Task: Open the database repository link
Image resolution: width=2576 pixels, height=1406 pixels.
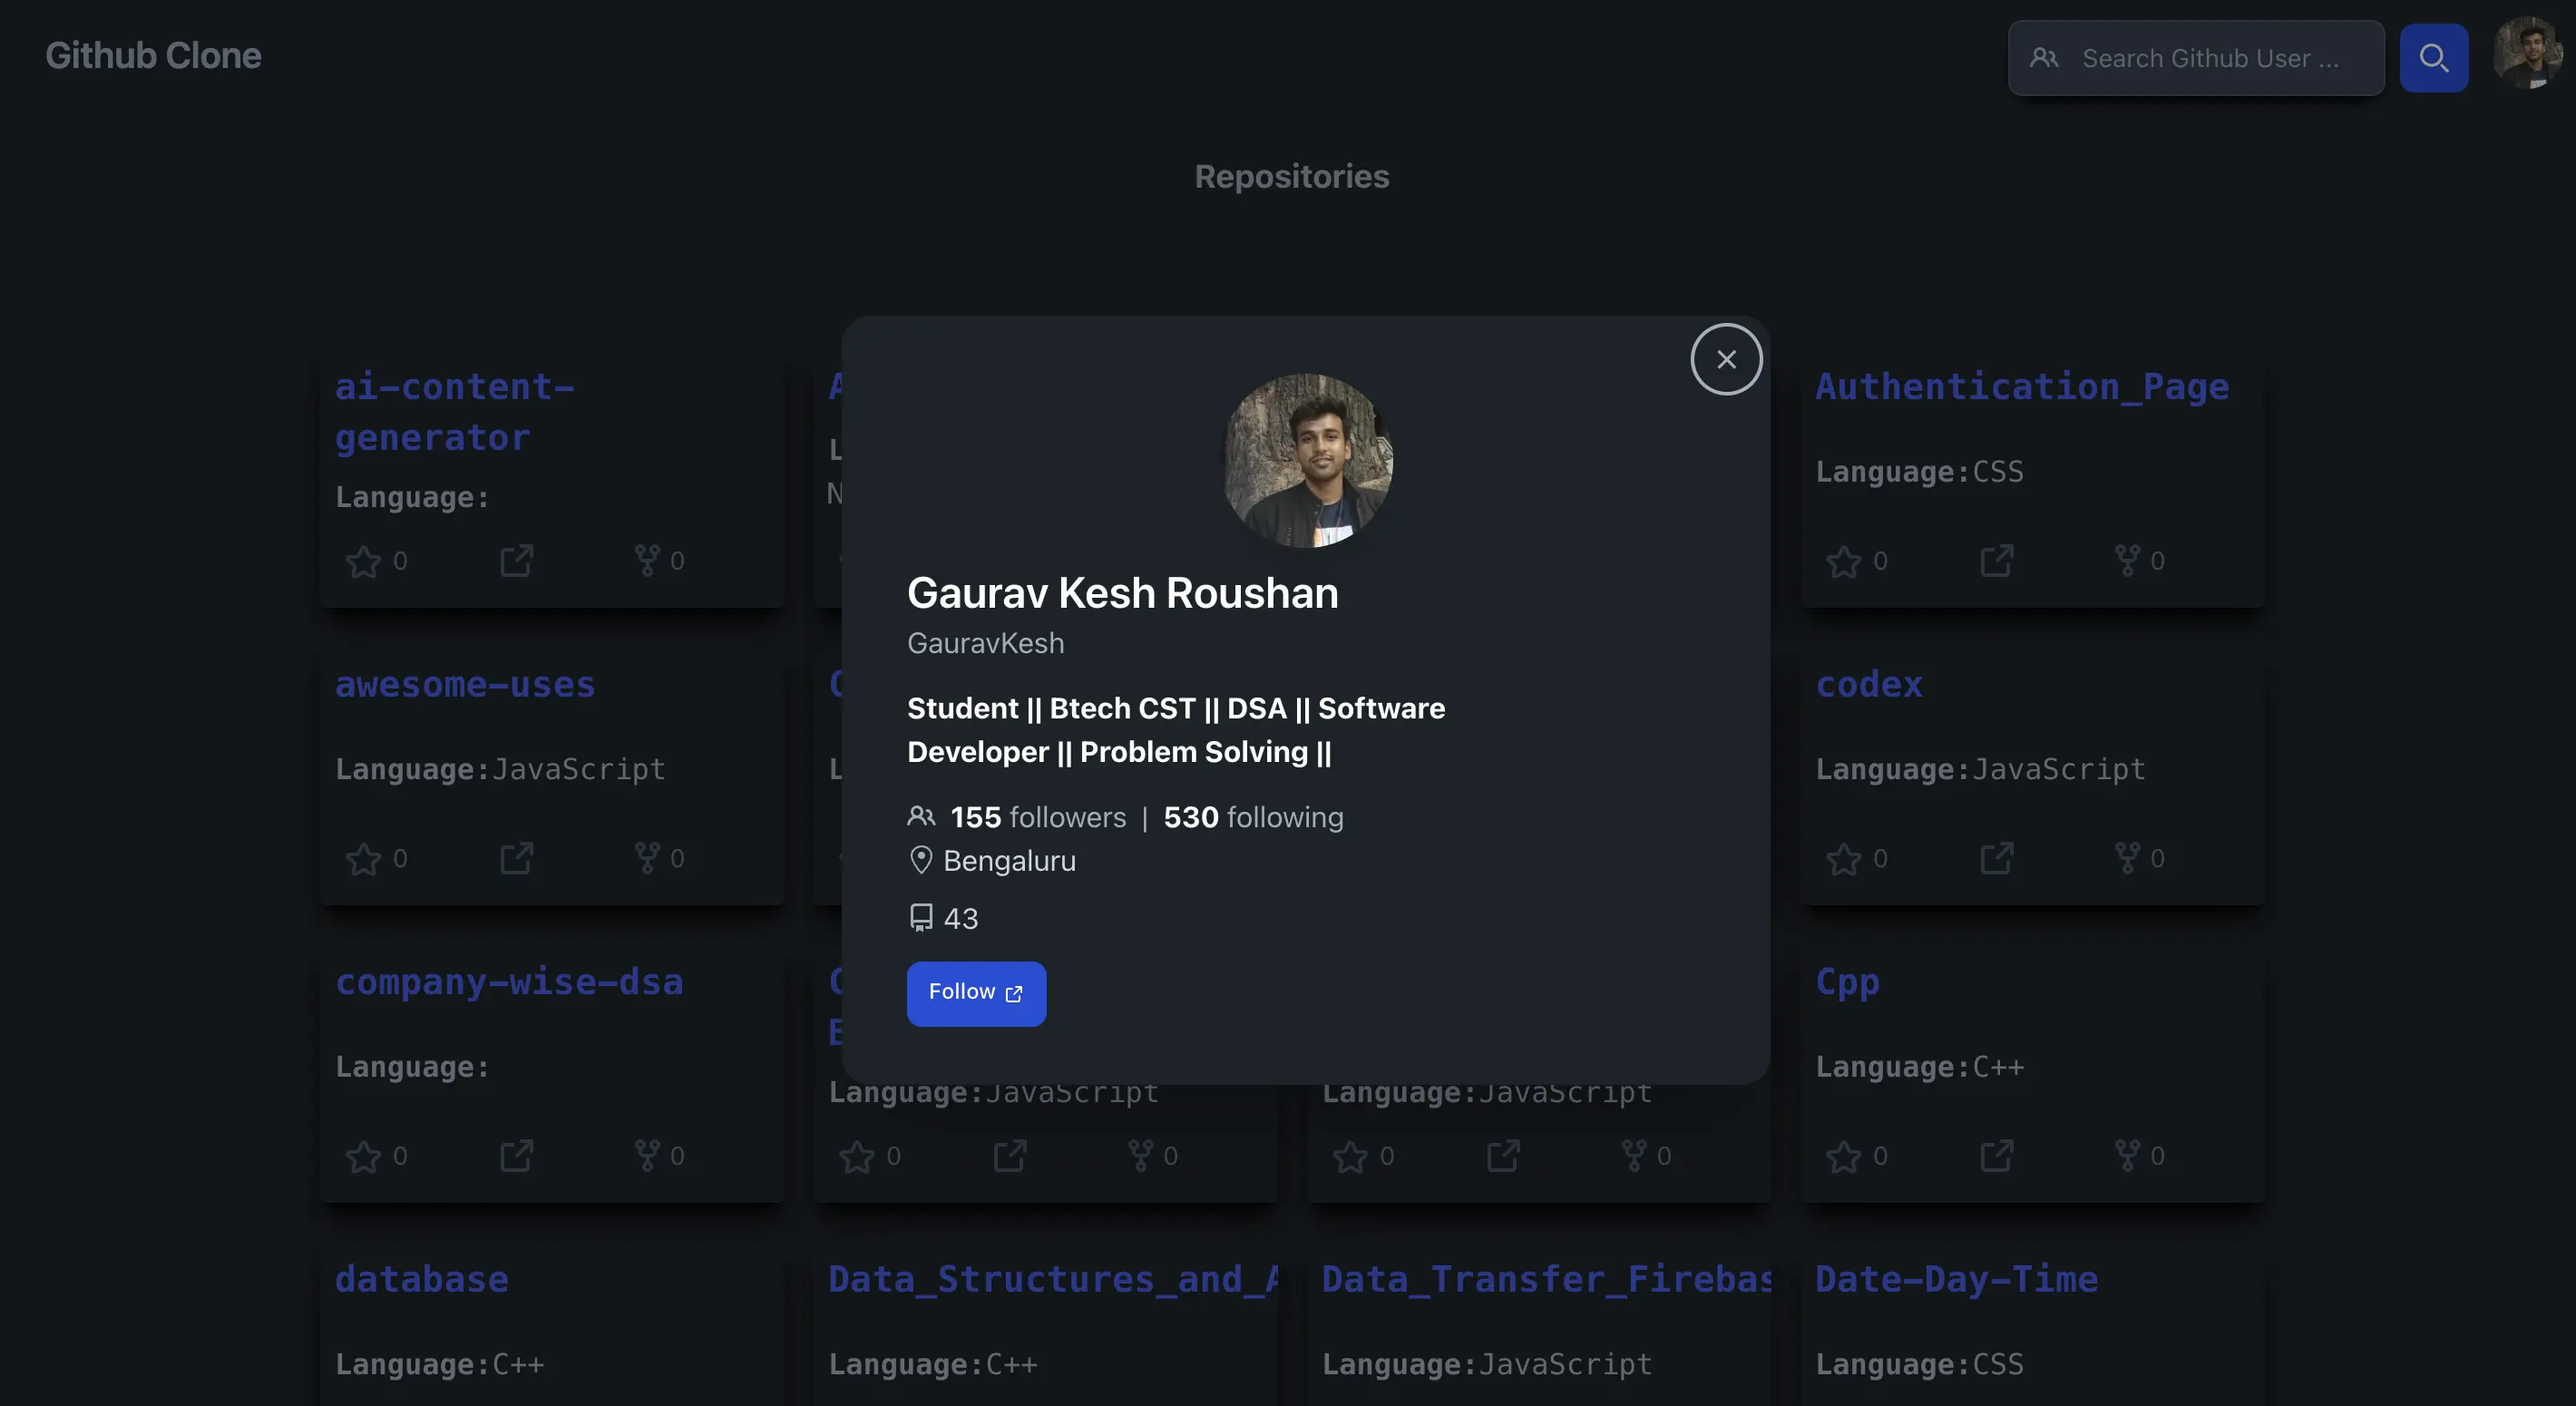Action: pyautogui.click(x=422, y=1279)
